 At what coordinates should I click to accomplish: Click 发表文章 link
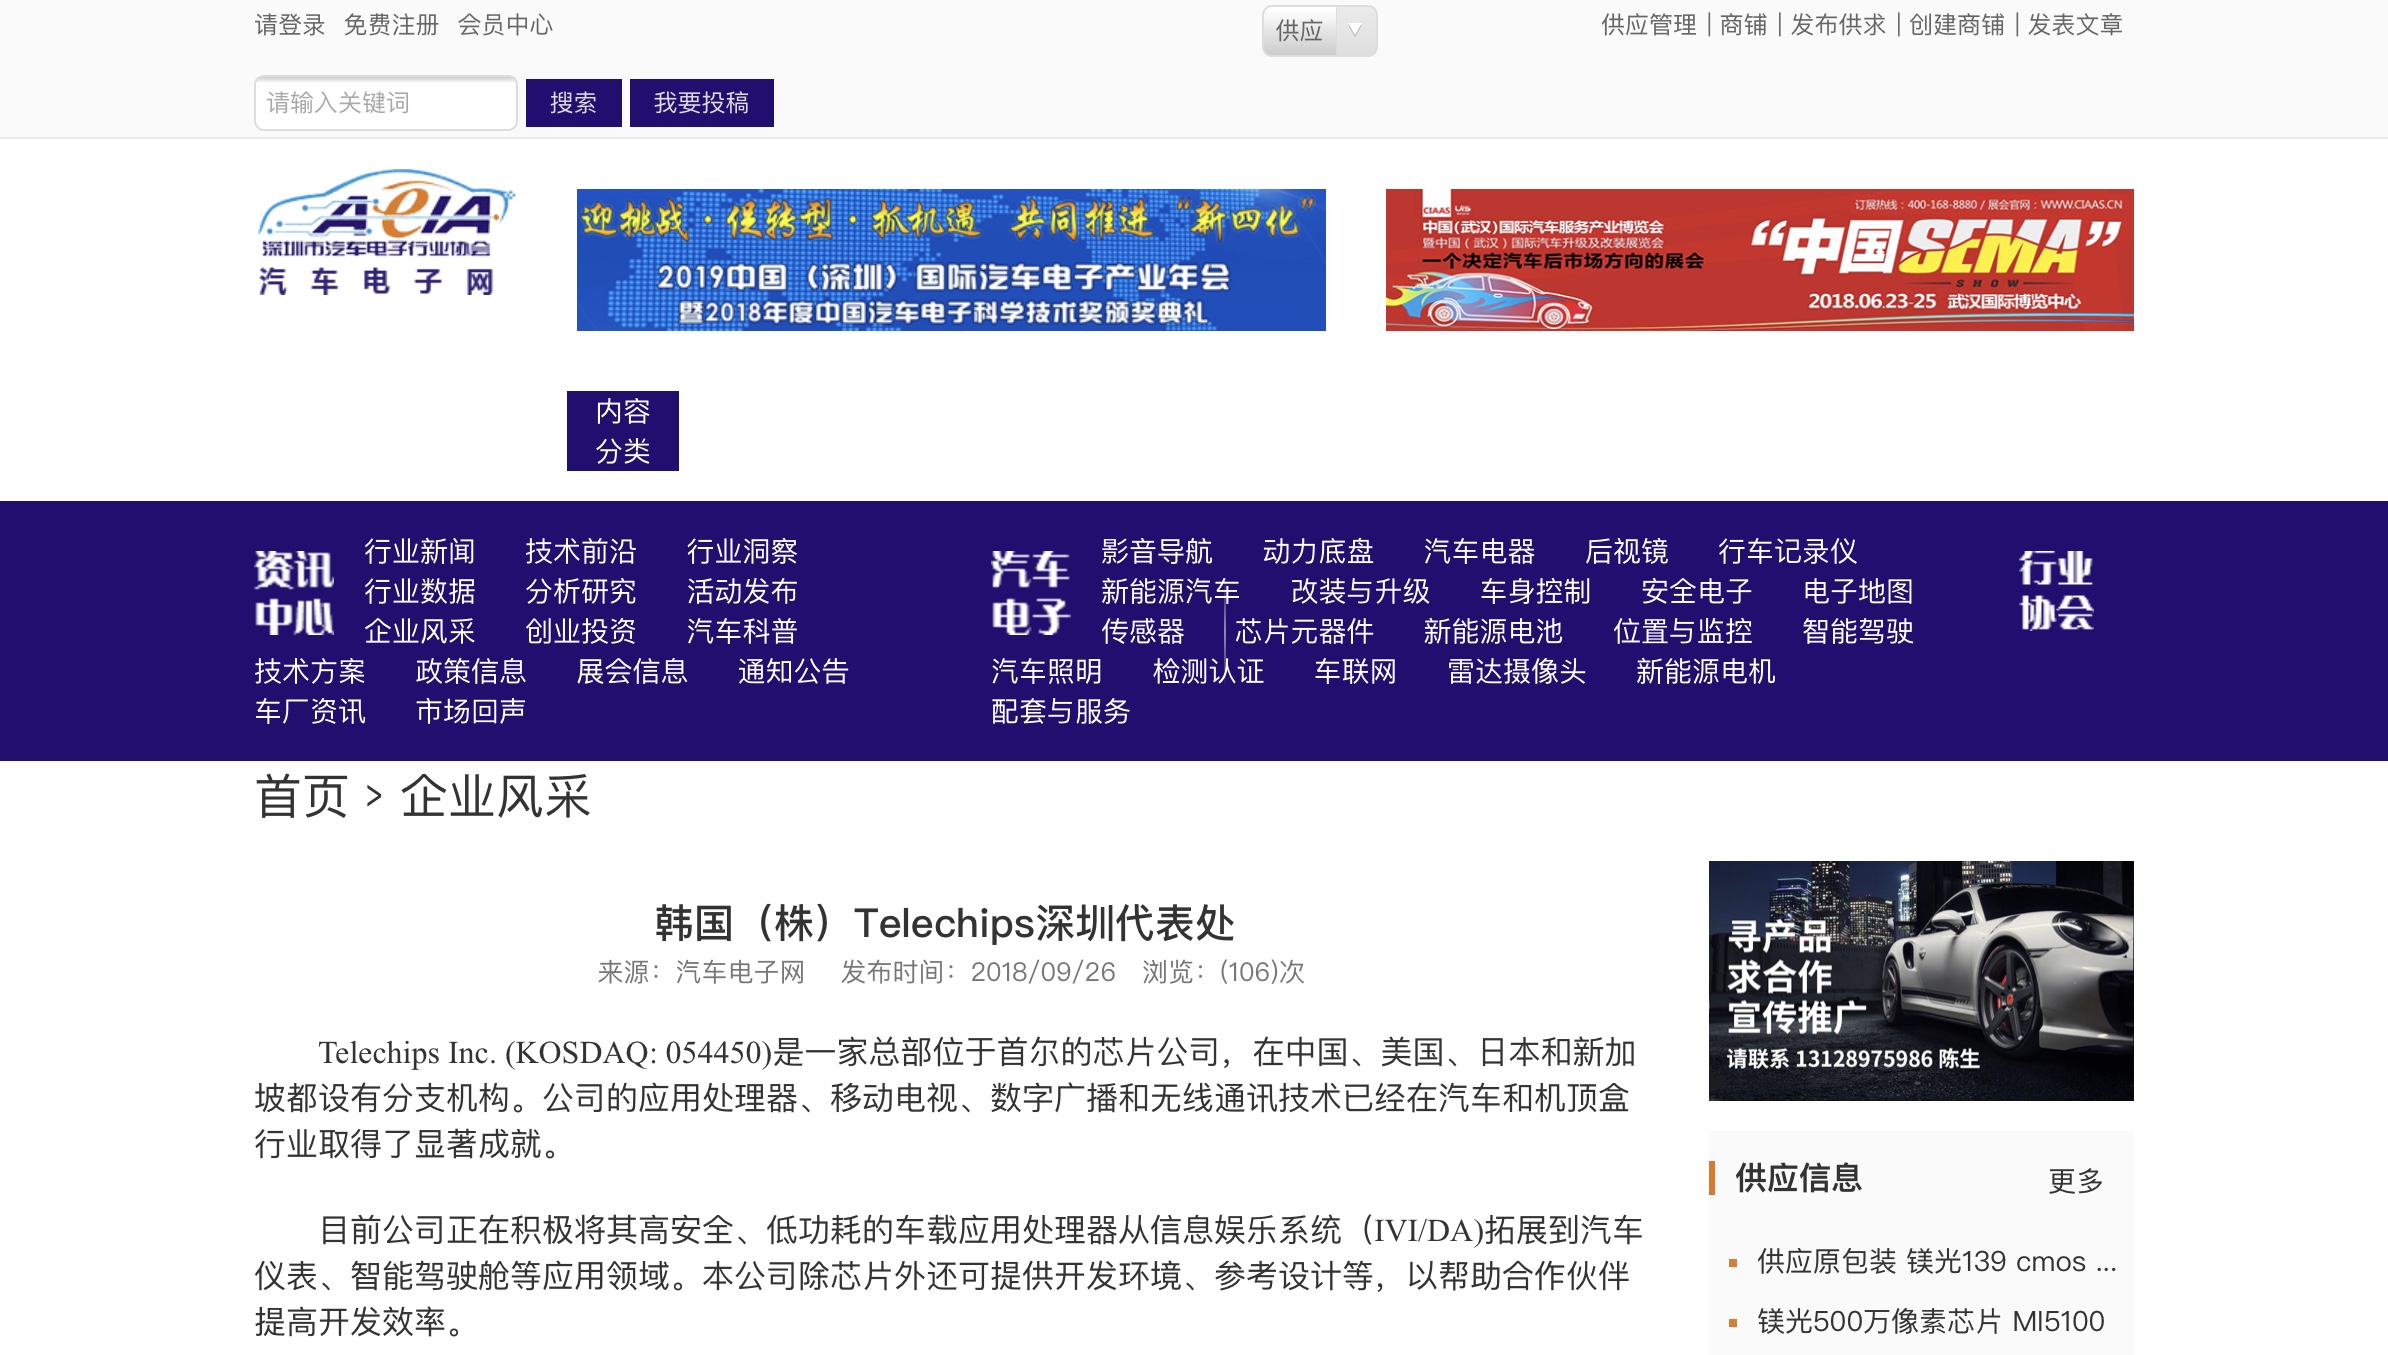click(2075, 25)
